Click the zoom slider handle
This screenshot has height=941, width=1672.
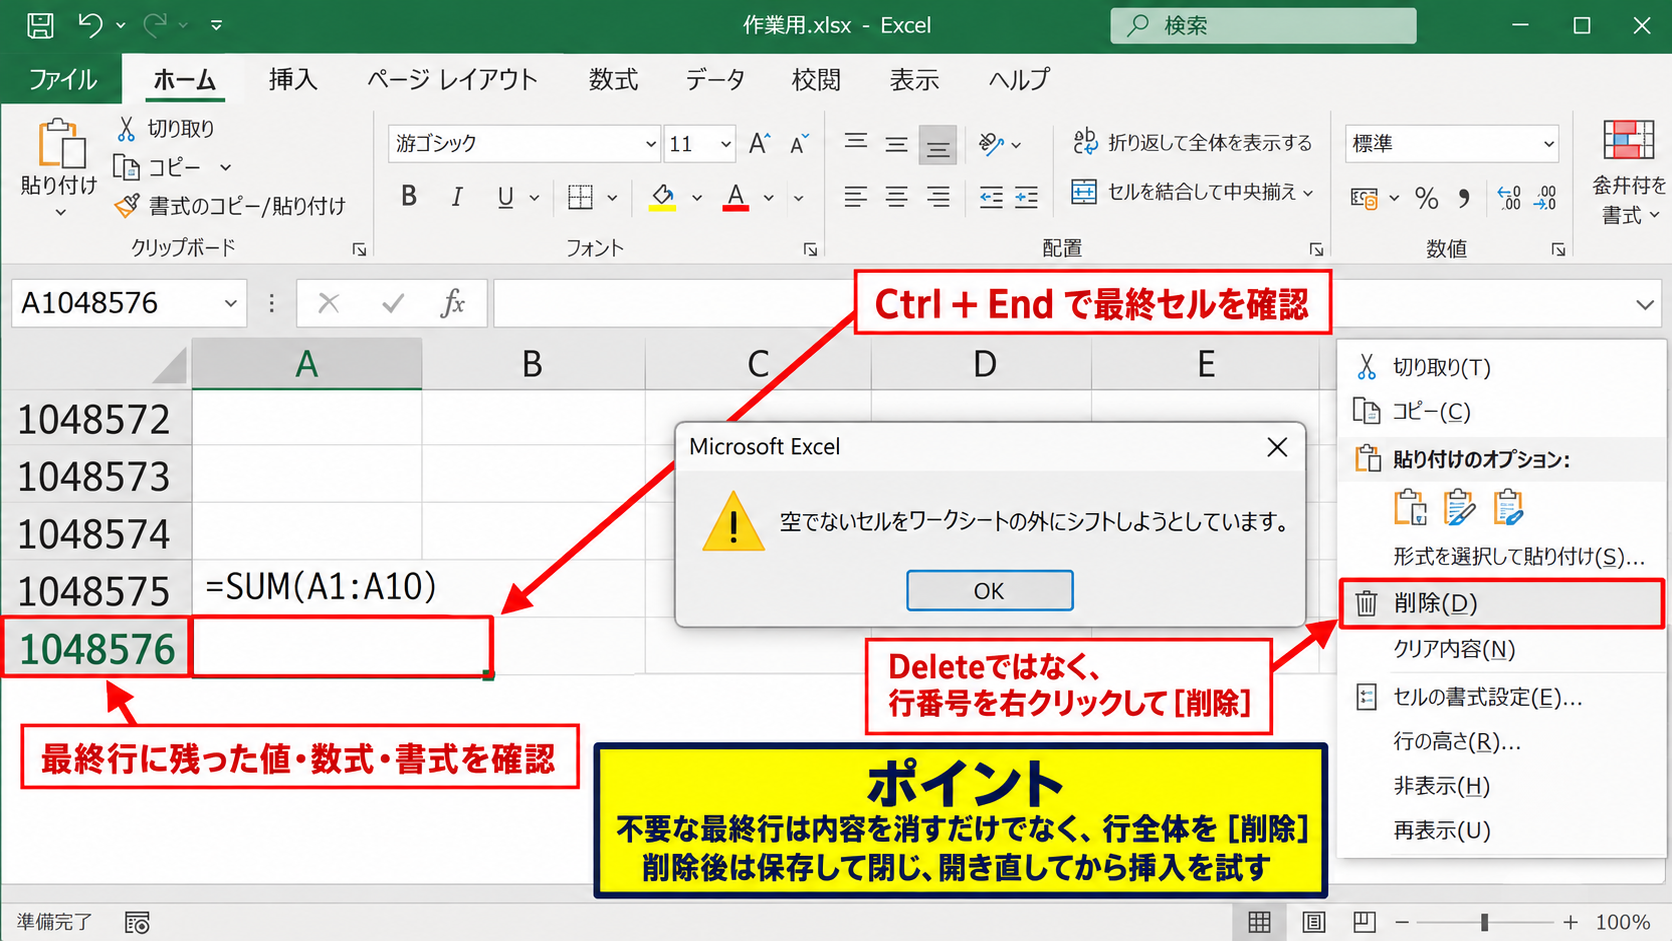click(1485, 922)
